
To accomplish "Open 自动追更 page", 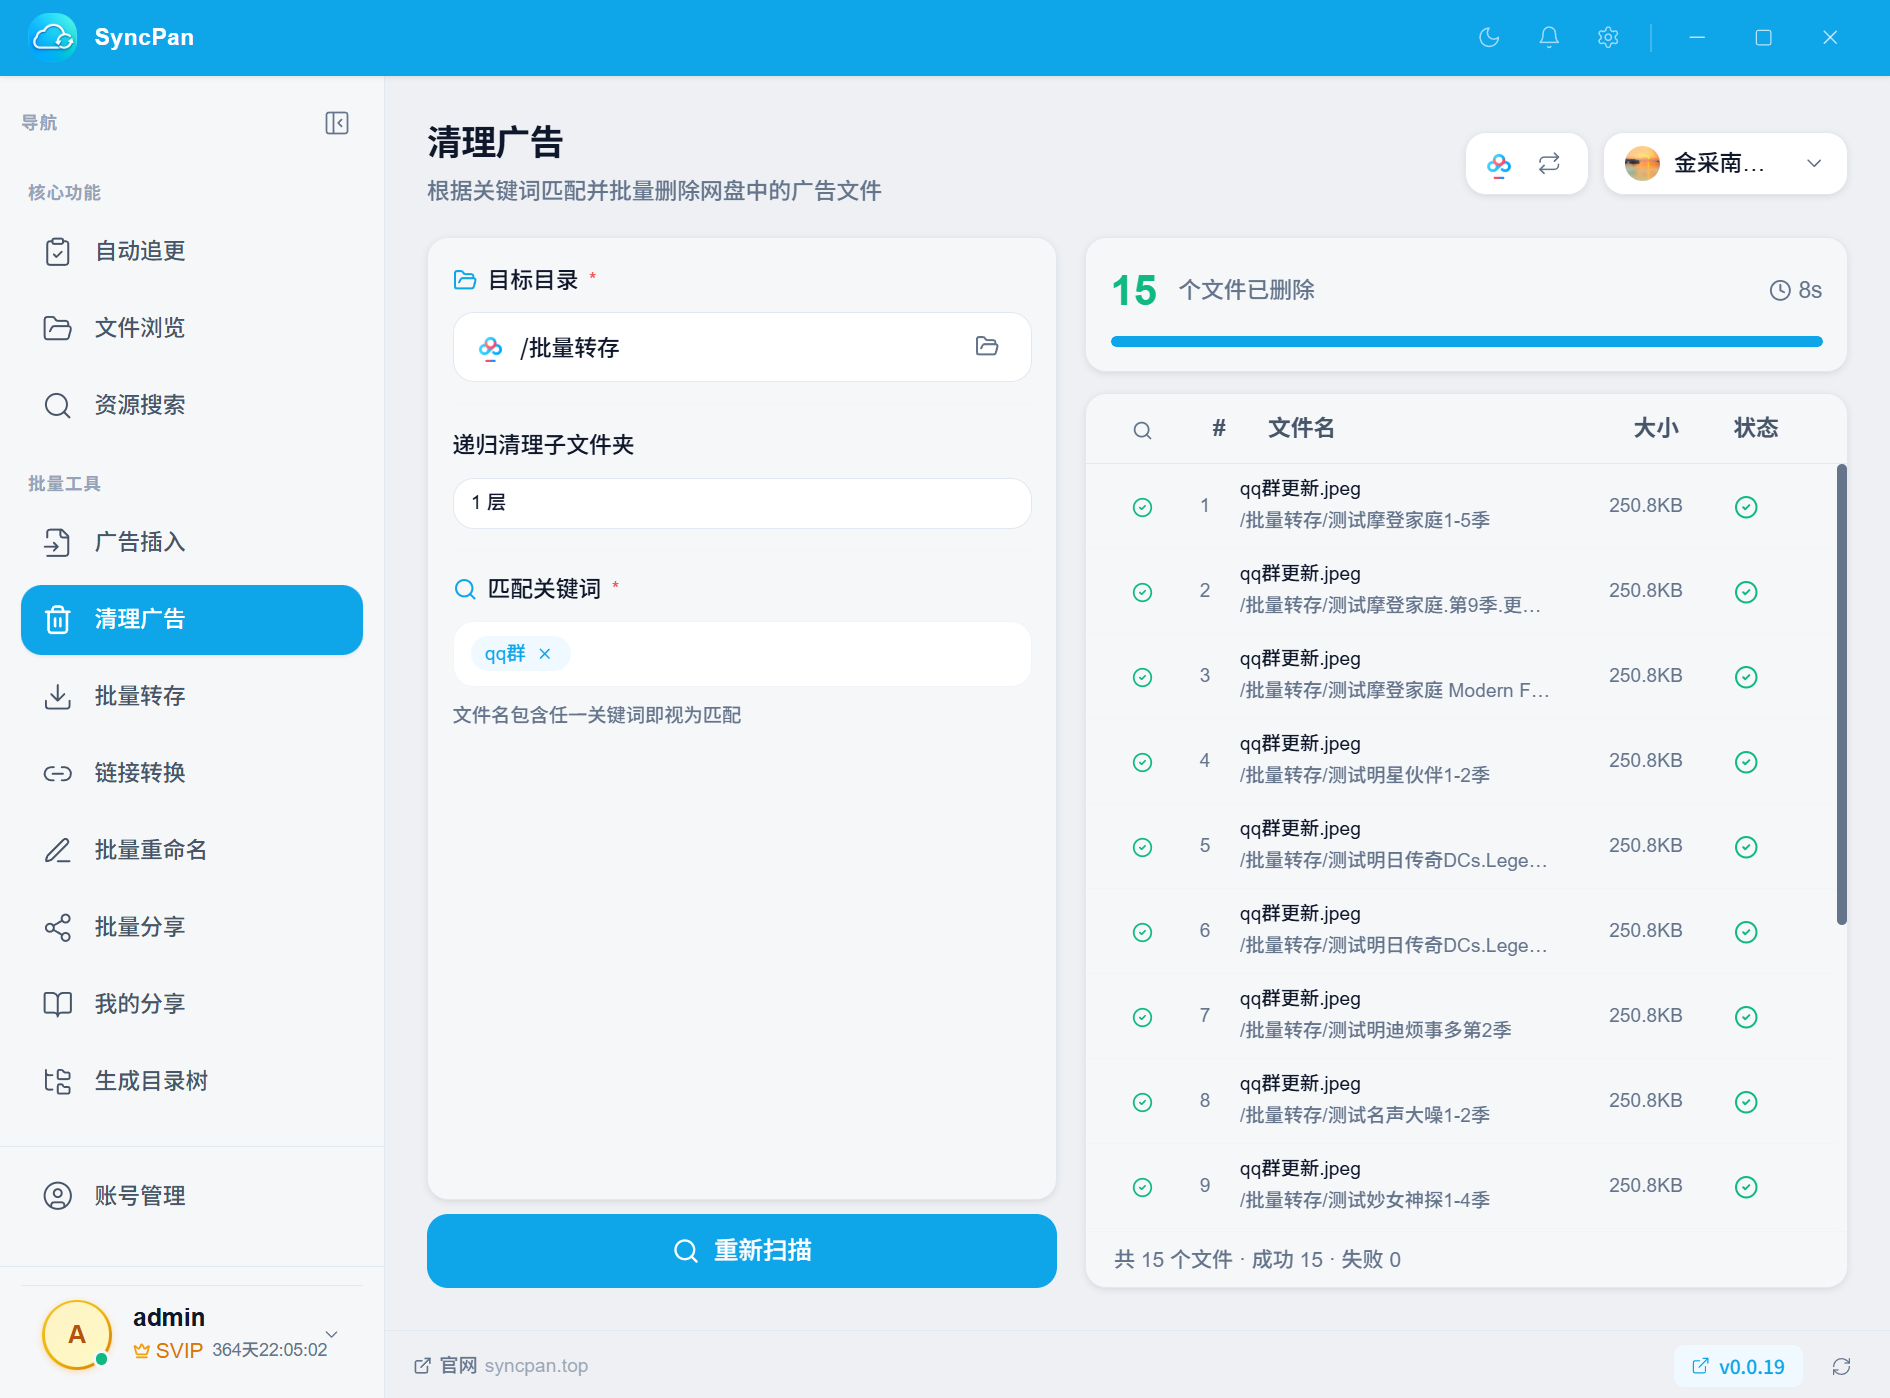I will pyautogui.click(x=192, y=251).
